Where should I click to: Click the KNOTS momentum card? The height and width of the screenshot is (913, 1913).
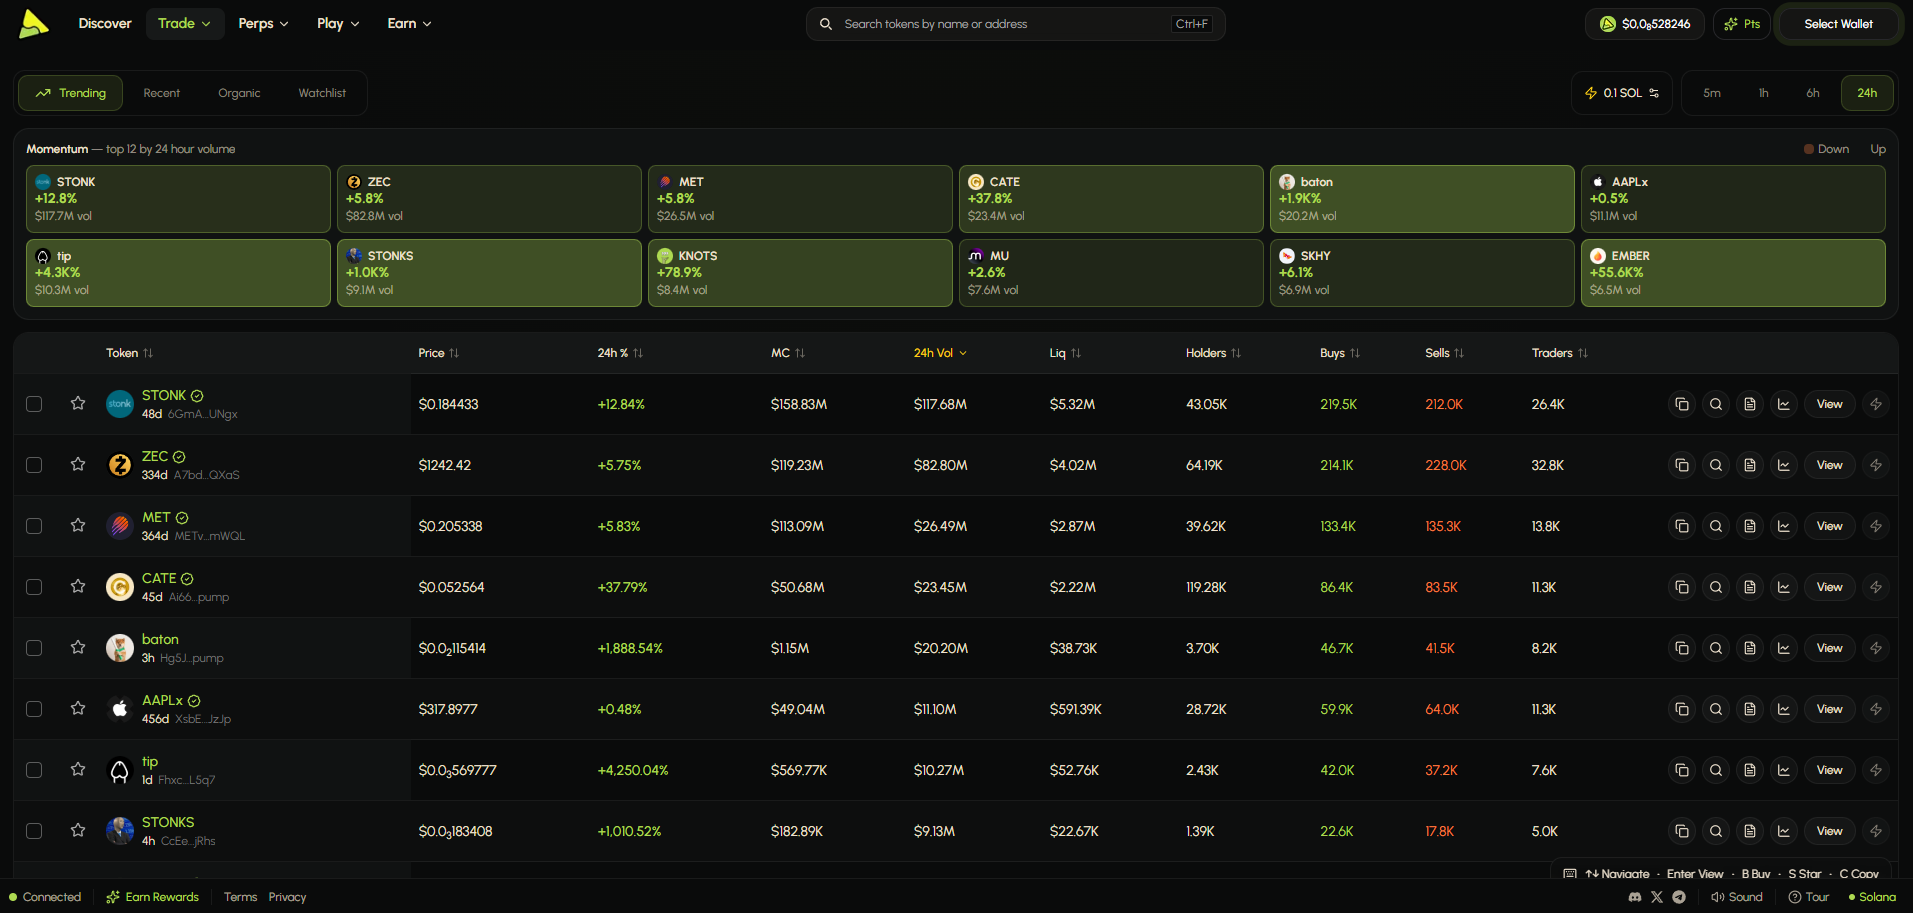coord(800,272)
